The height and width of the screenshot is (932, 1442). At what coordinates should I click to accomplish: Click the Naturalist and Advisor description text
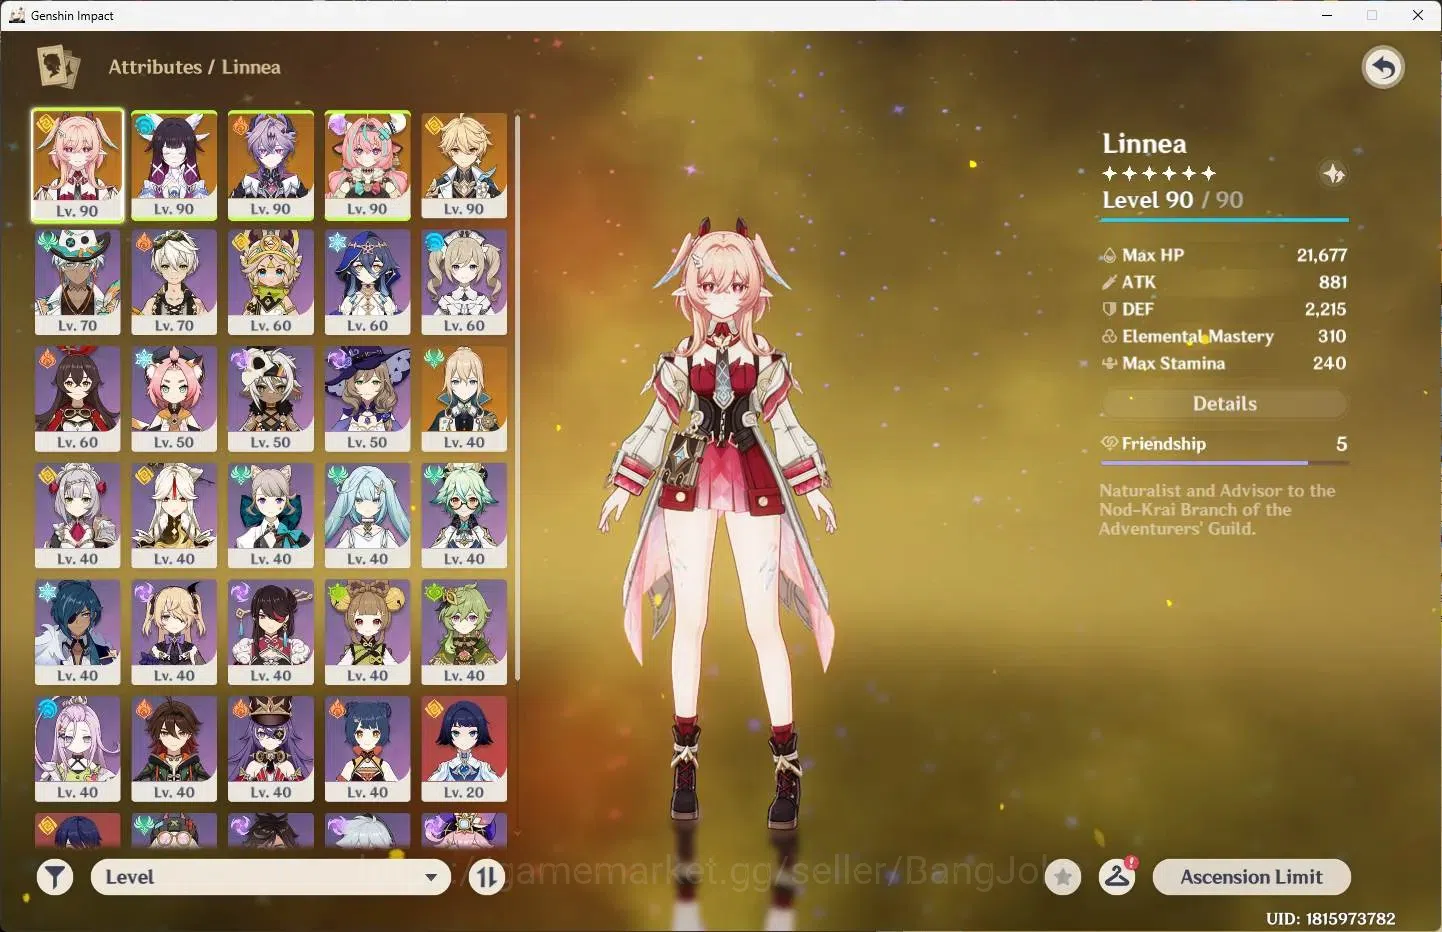(x=1217, y=509)
